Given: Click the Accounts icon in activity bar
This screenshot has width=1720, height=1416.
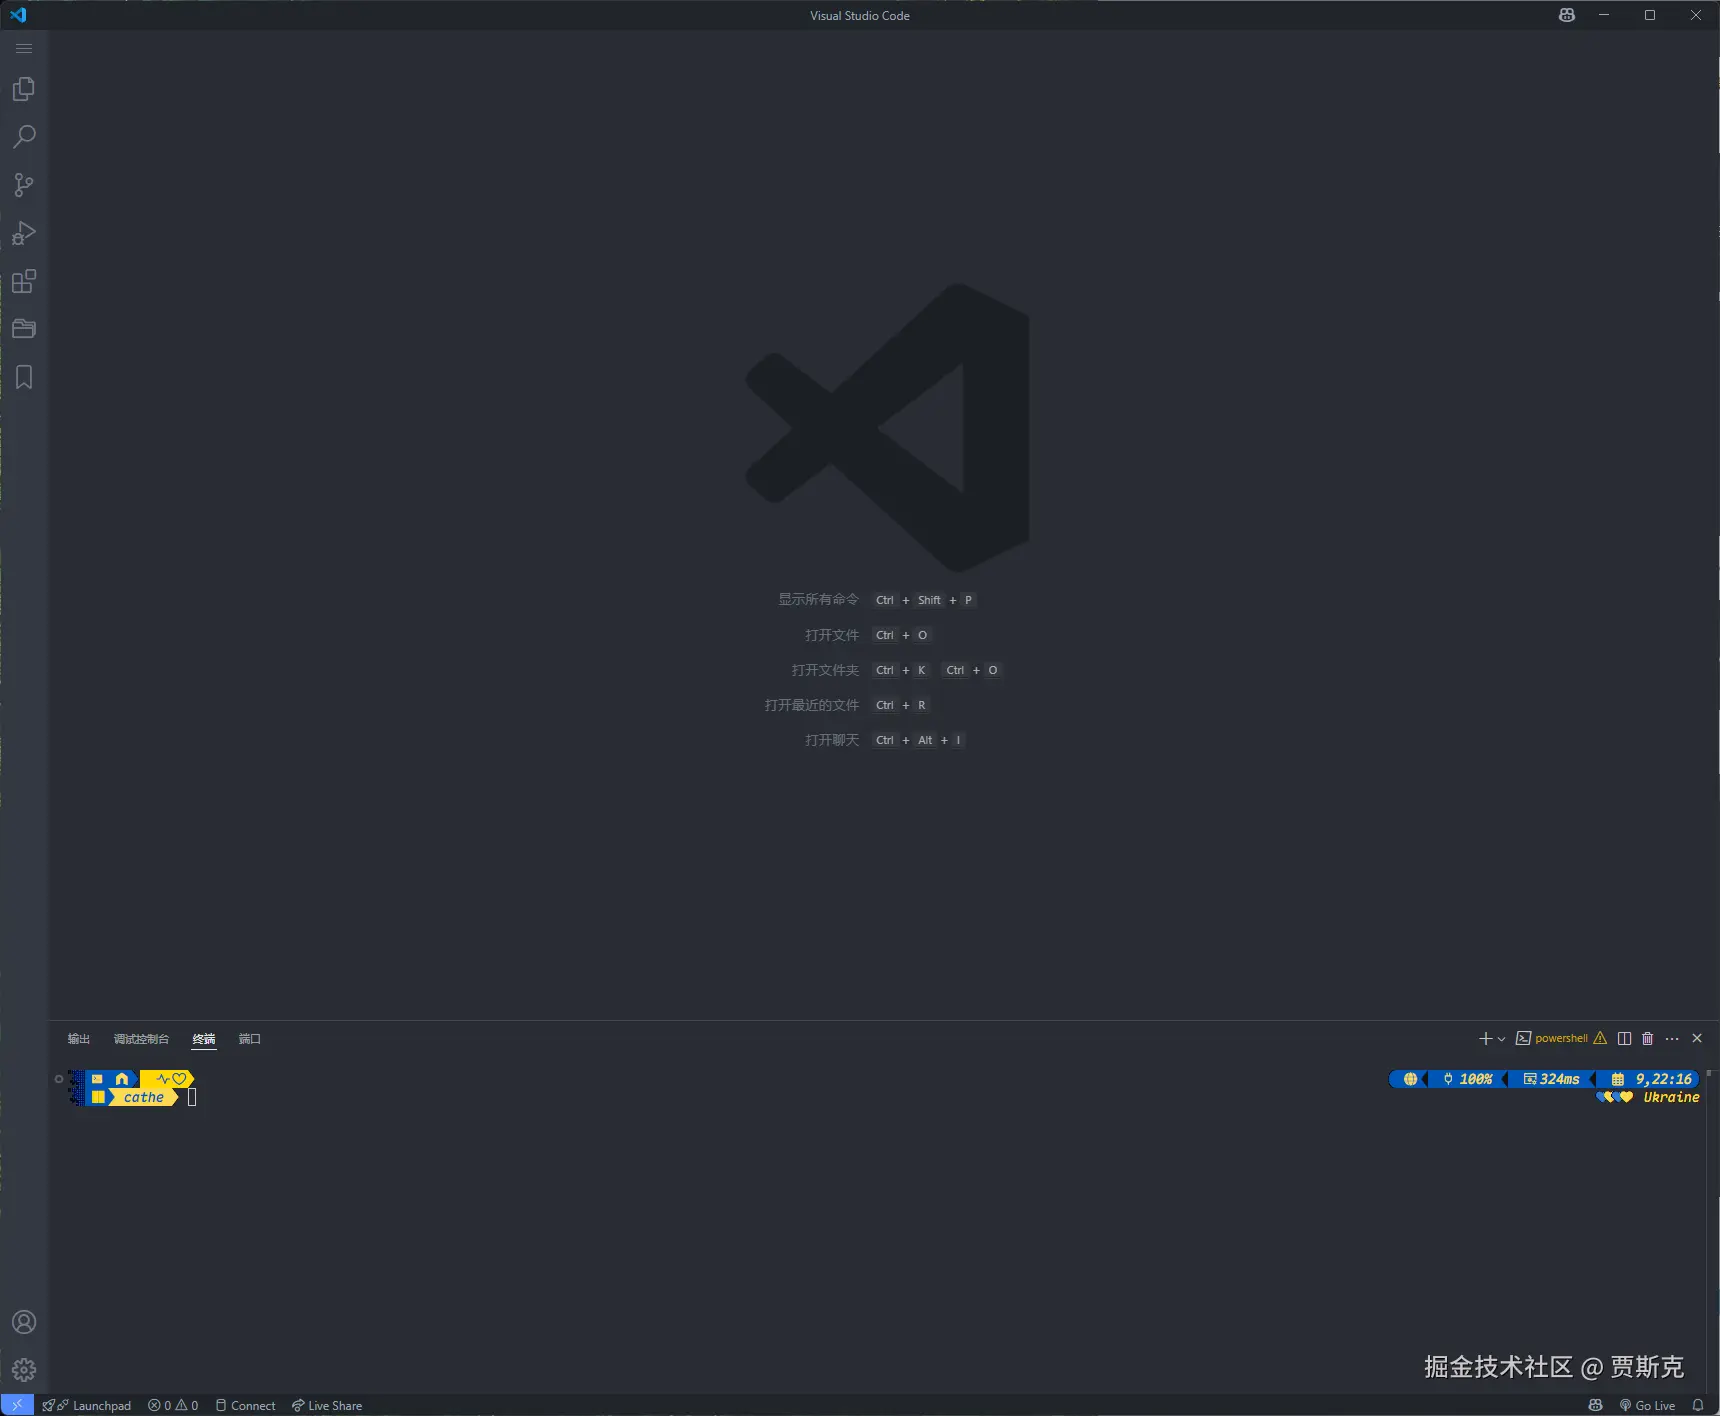Looking at the screenshot, I should [24, 1322].
